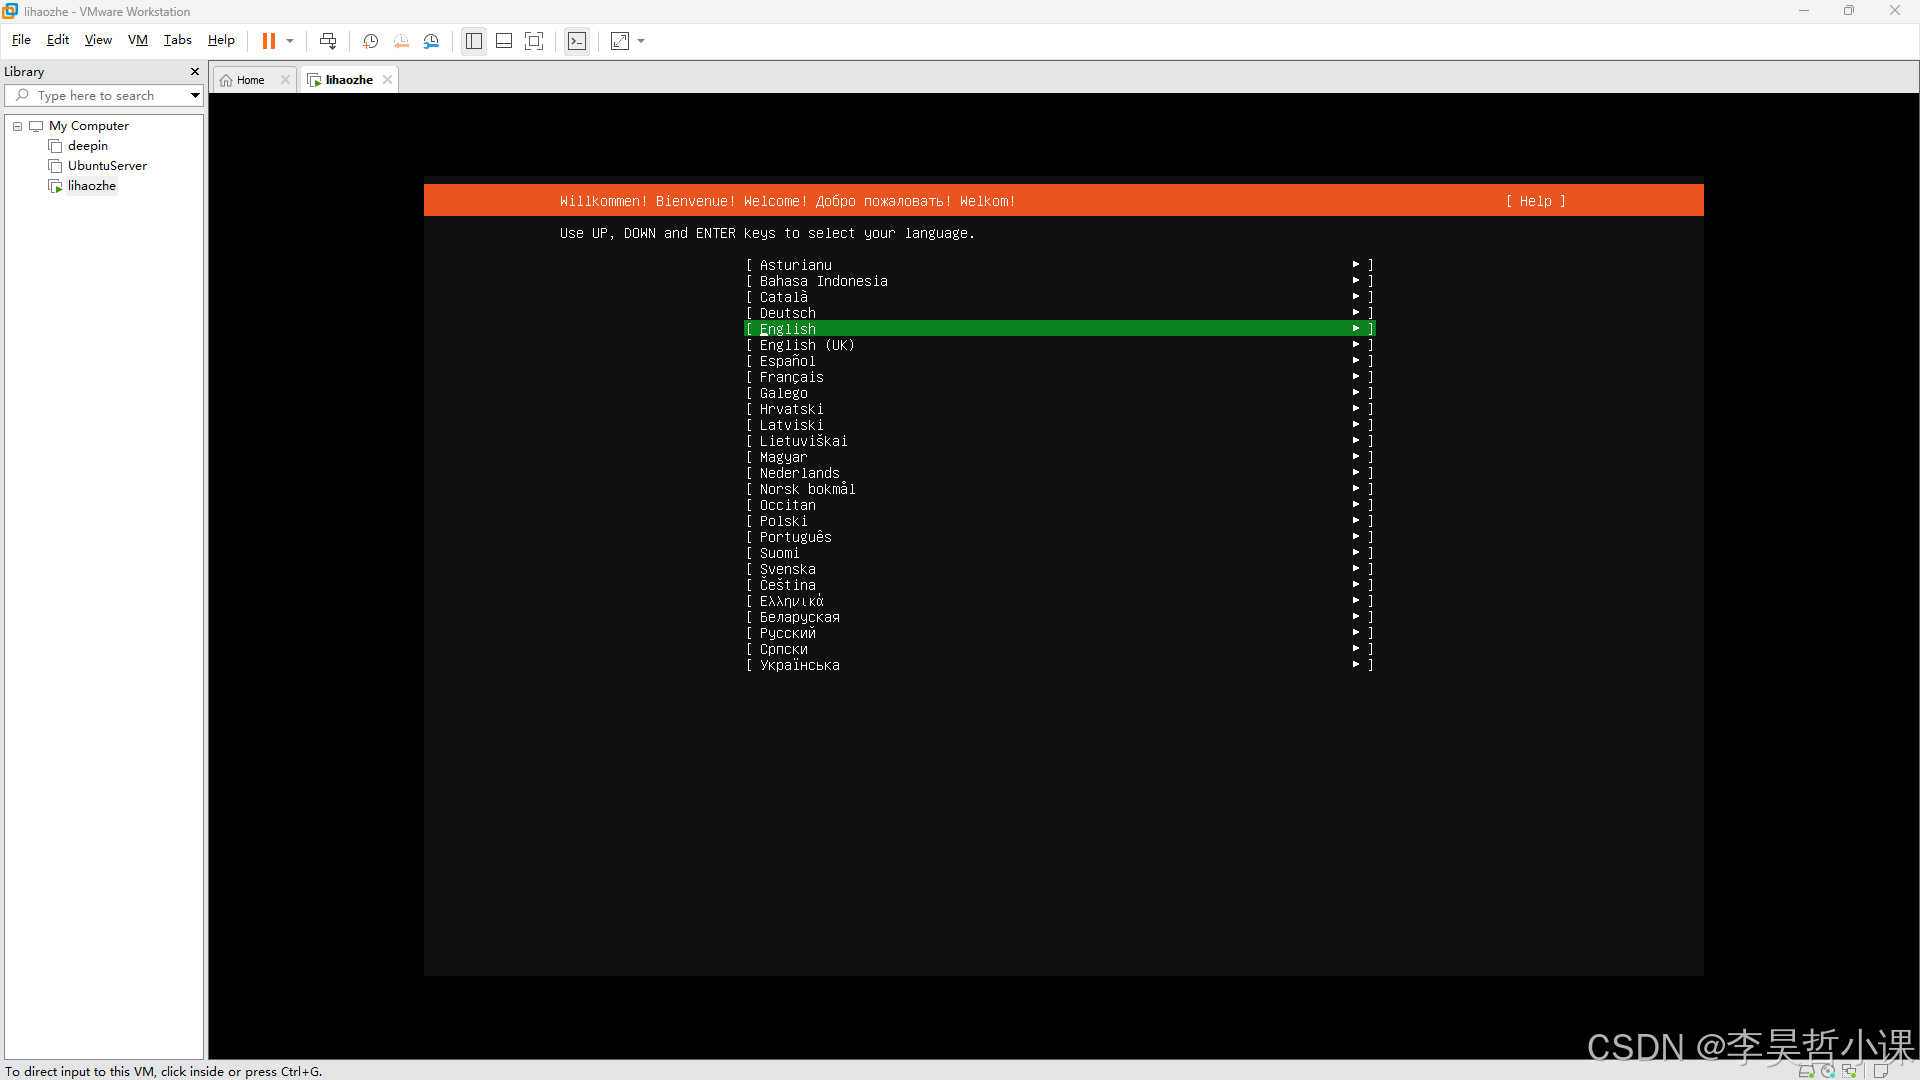Image resolution: width=1920 pixels, height=1080 pixels.
Task: Choose Asturianu language
Action: click(x=1060, y=265)
